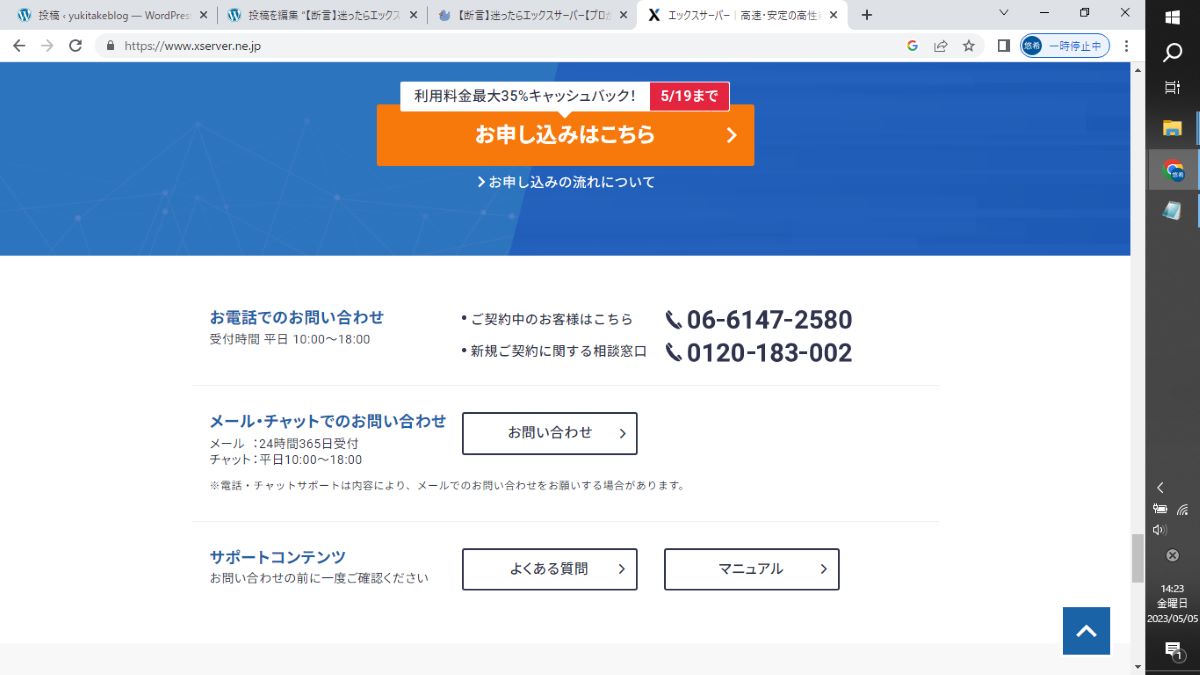The width and height of the screenshot is (1200, 675).
Task: Open the Windows Start menu
Action: 1173,15
